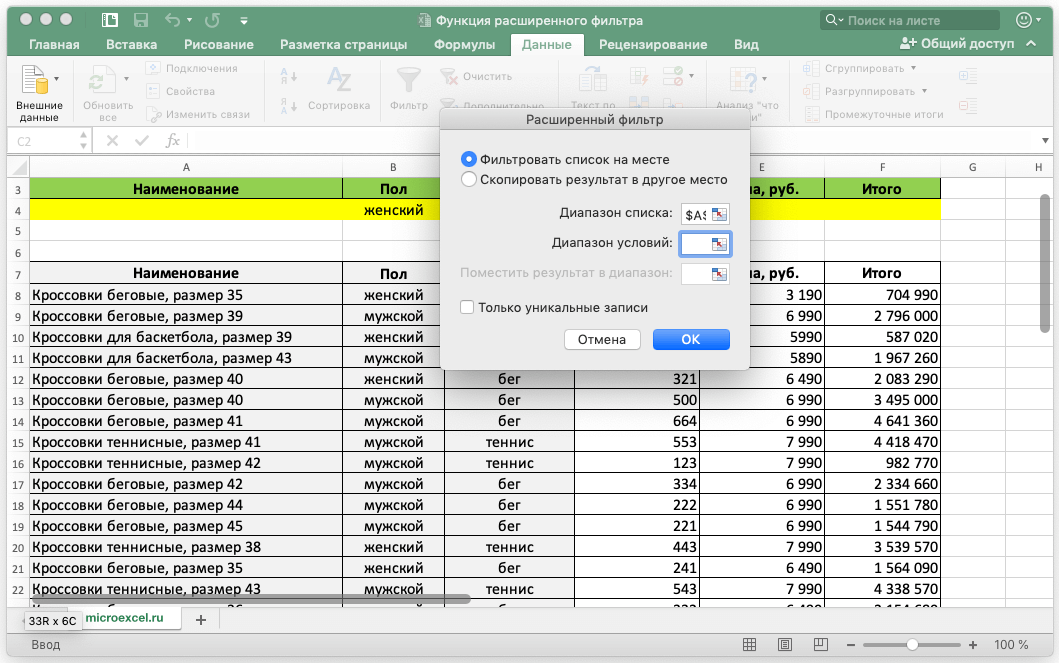Open the Разметка страницы tab
Viewport: 1059px width, 663px height.
343,45
